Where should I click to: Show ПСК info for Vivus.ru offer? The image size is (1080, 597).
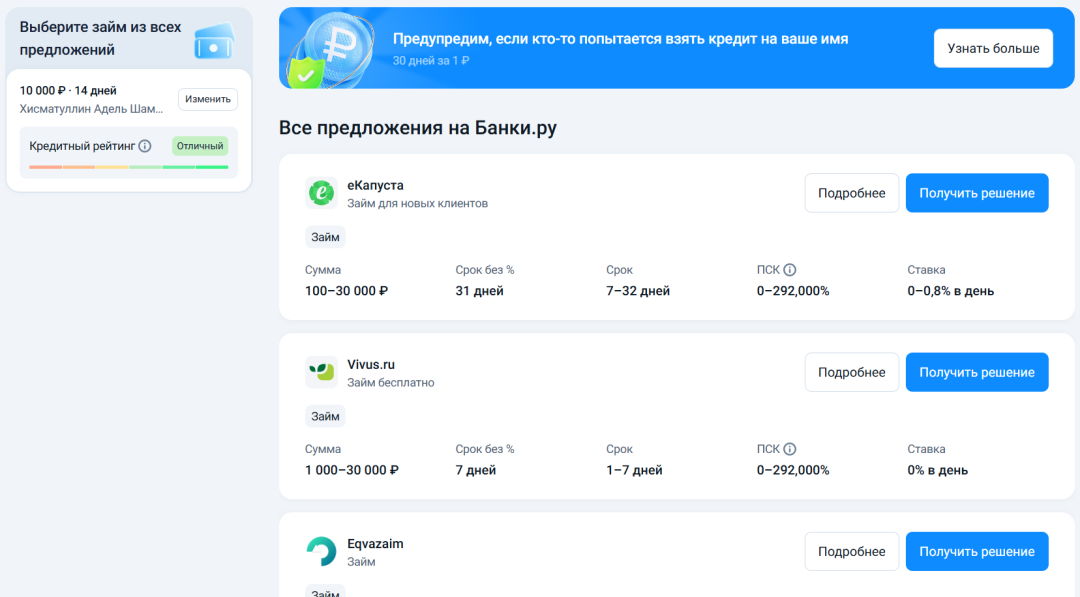click(789, 449)
